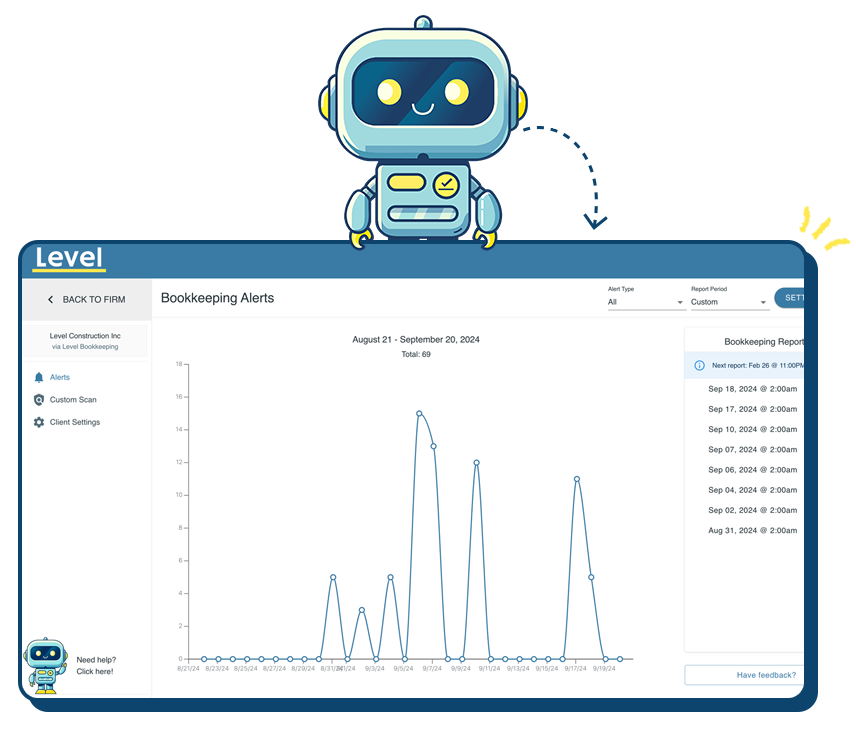Viewport: 856px width, 732px height.
Task: Click the back arrow chevron icon
Action: point(50,300)
